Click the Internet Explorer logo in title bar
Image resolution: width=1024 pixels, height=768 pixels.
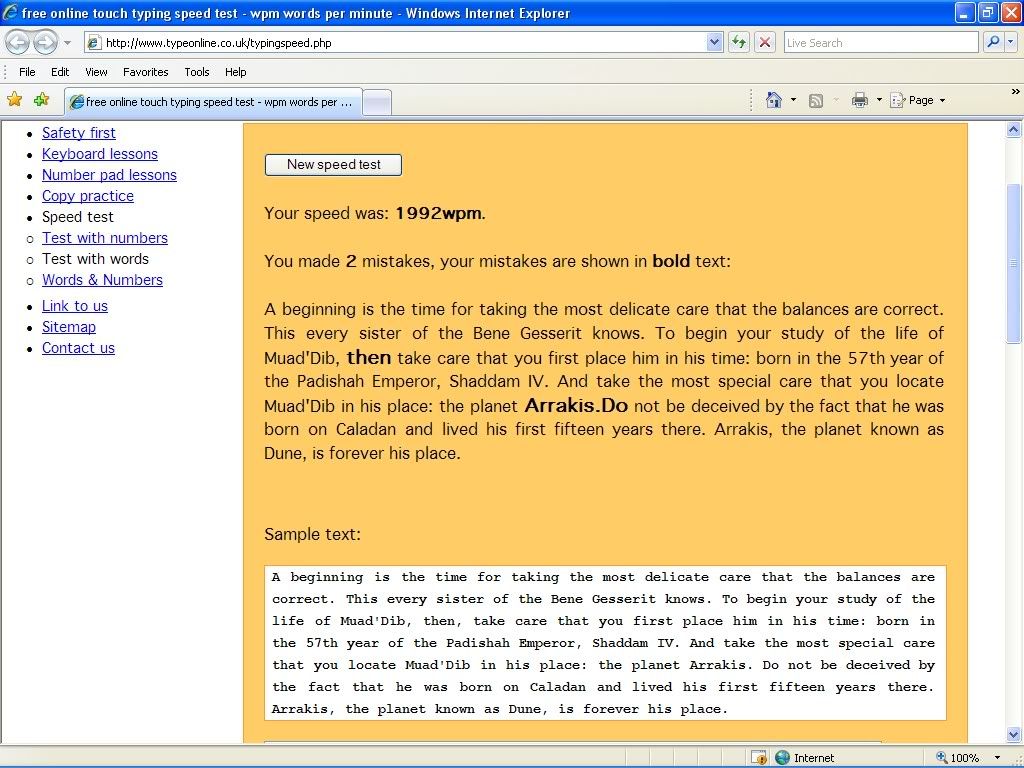coord(10,13)
